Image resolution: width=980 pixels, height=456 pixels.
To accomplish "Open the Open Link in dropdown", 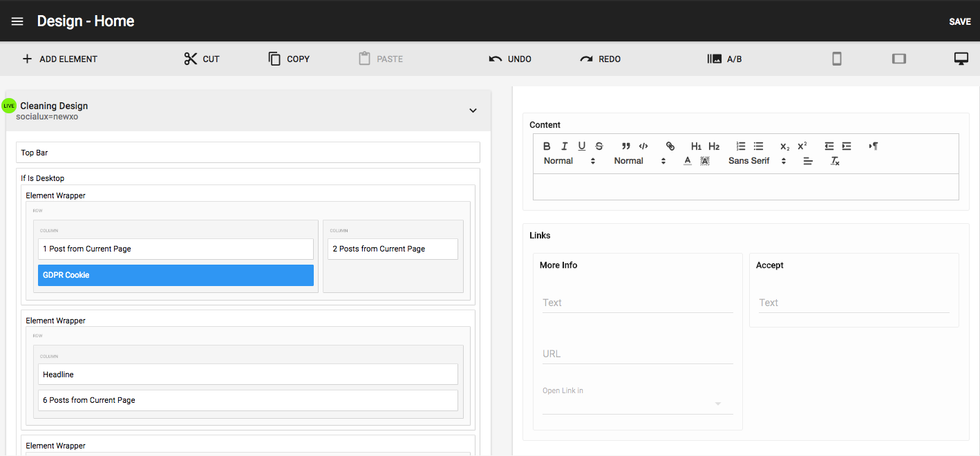I will 637,403.
